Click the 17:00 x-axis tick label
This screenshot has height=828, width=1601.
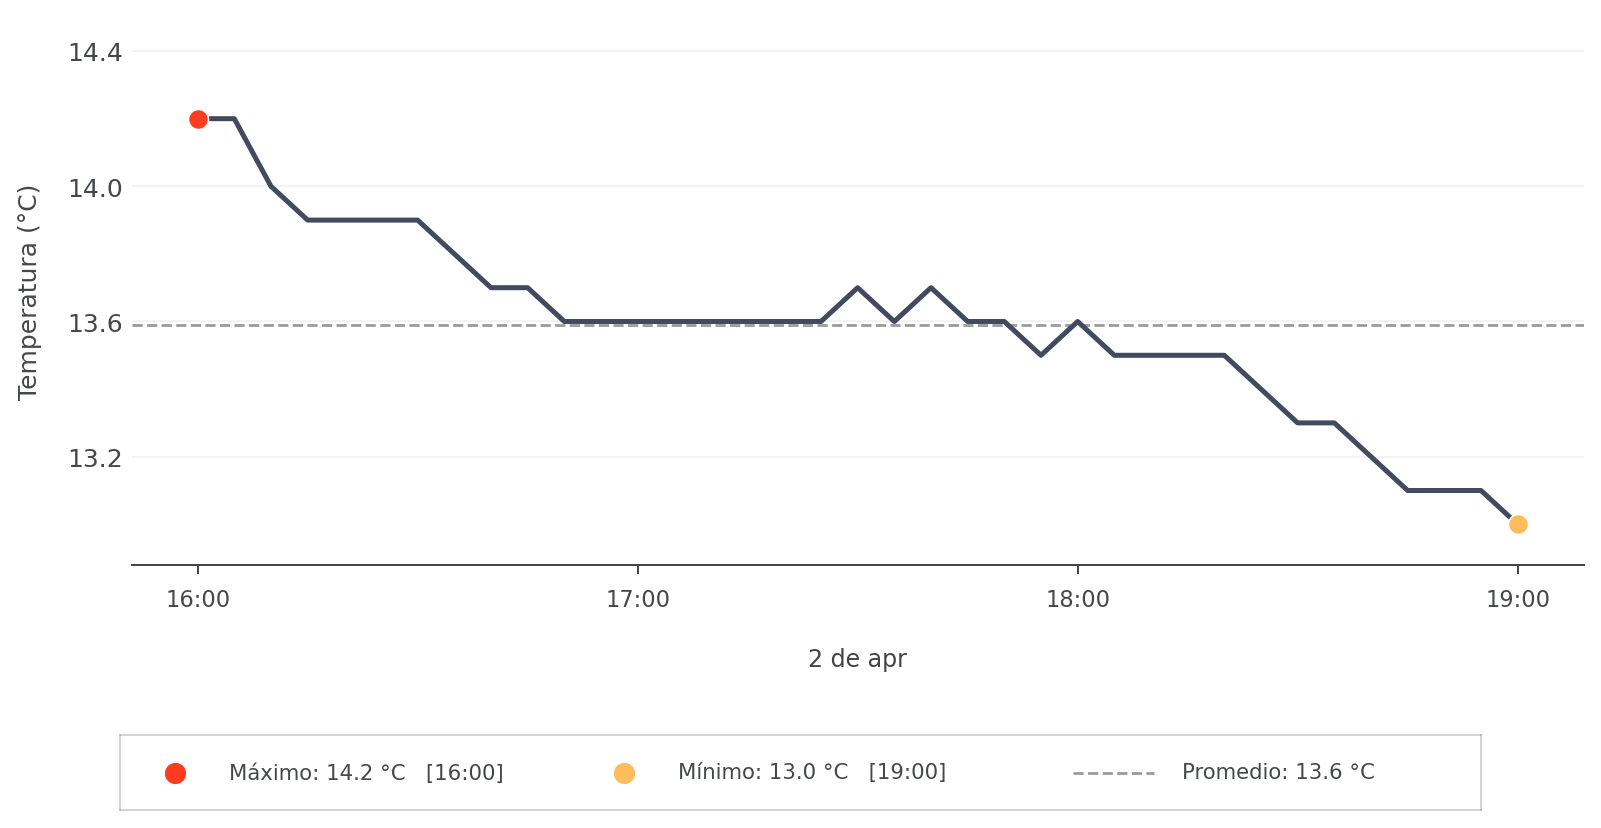tap(638, 600)
